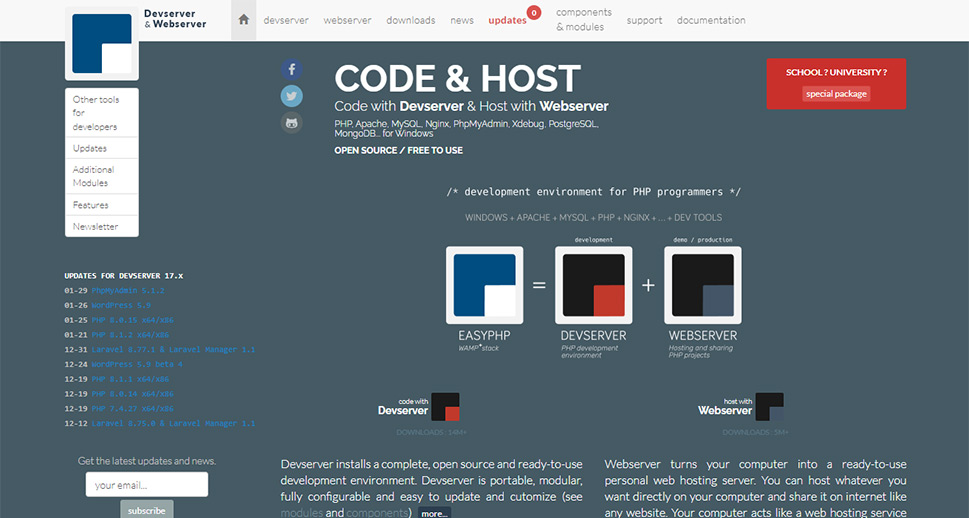
Task: Open the news menu item
Action: [x=462, y=20]
